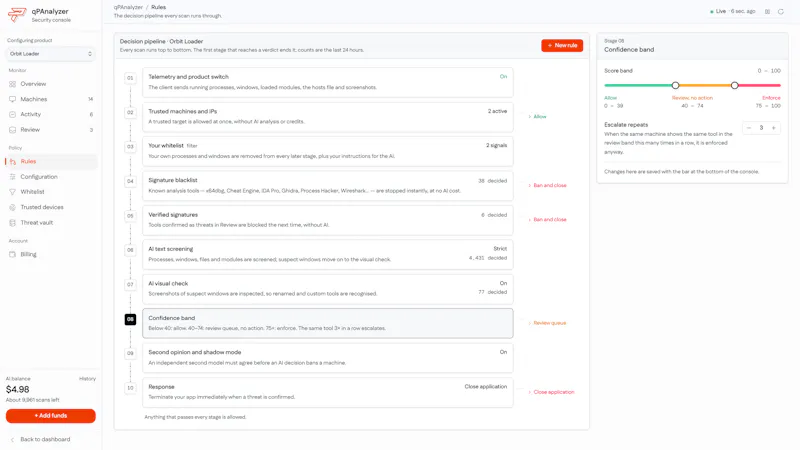Click the On status of Telemetry stage
The width and height of the screenshot is (800, 450).
click(503, 77)
